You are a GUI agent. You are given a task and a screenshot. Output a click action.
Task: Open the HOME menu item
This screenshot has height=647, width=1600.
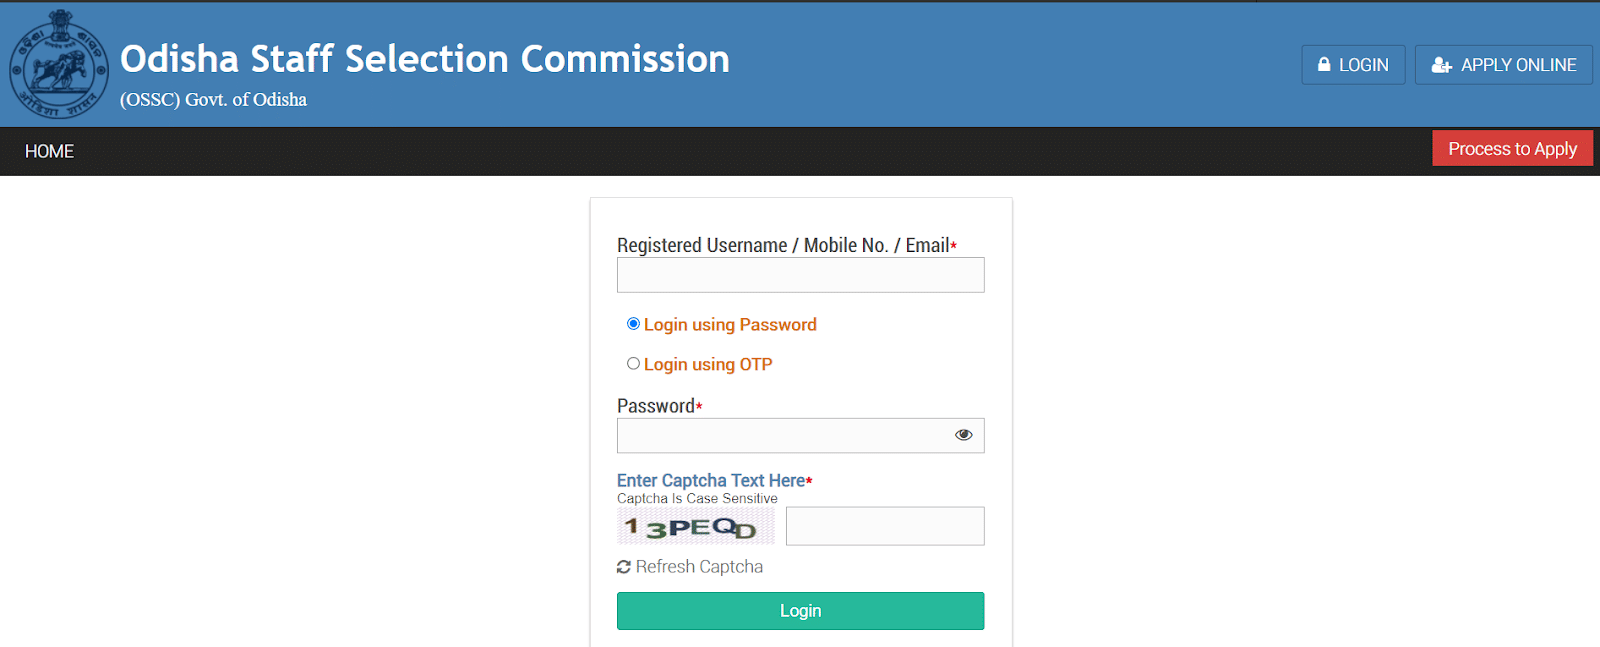click(48, 151)
